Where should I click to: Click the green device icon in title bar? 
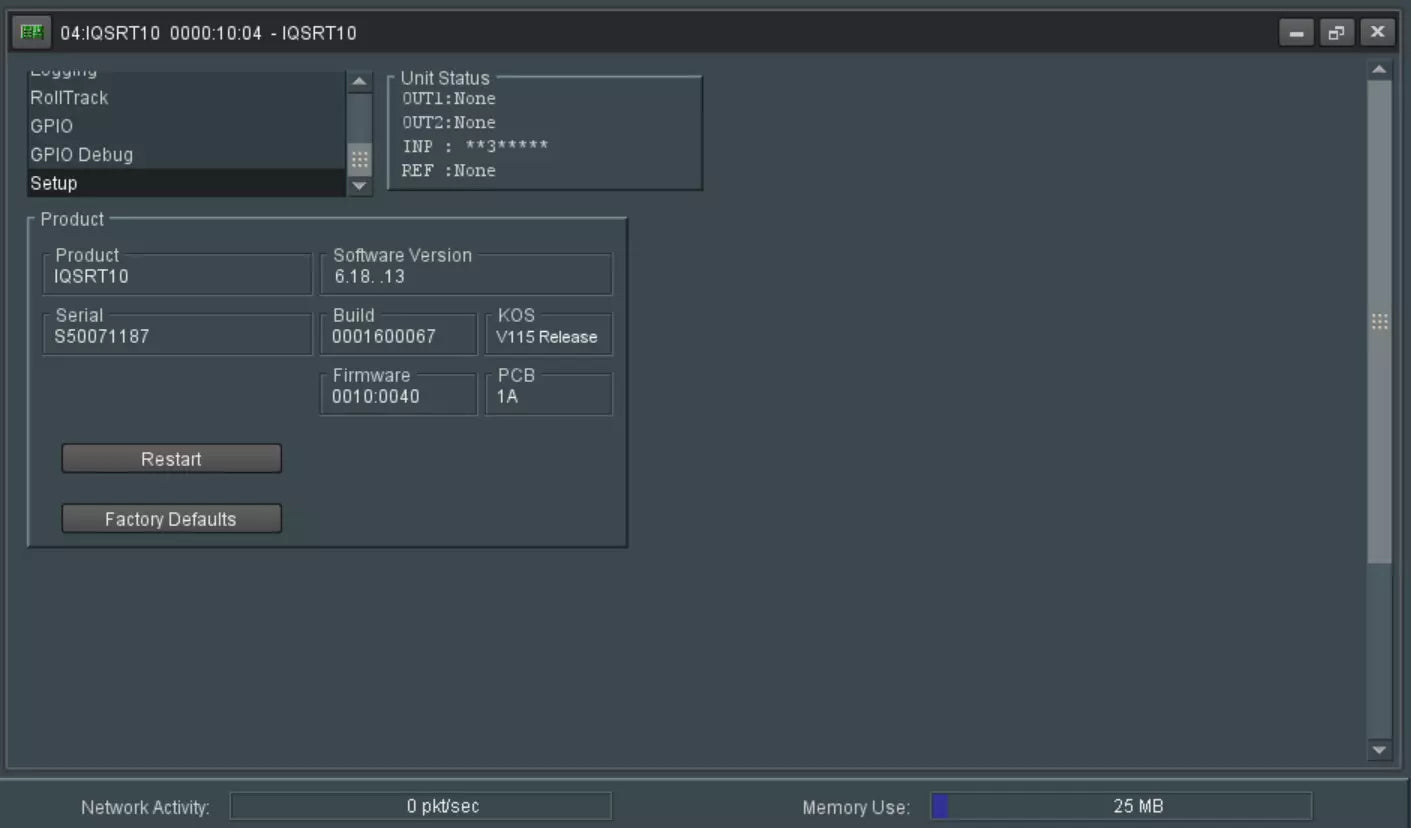(x=32, y=33)
